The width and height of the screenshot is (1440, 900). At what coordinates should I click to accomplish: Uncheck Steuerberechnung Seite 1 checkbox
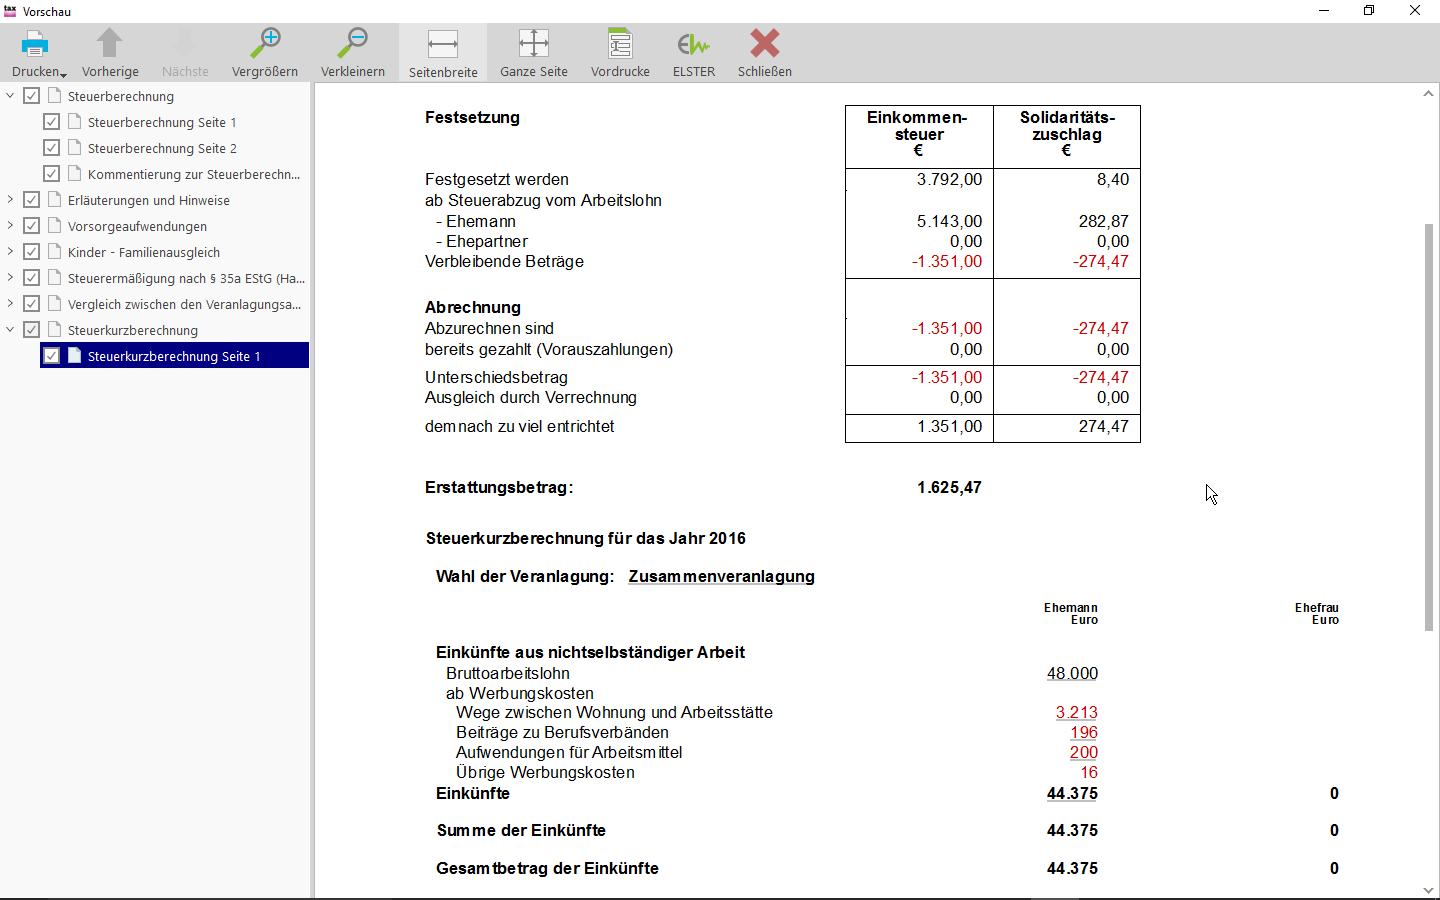52,122
